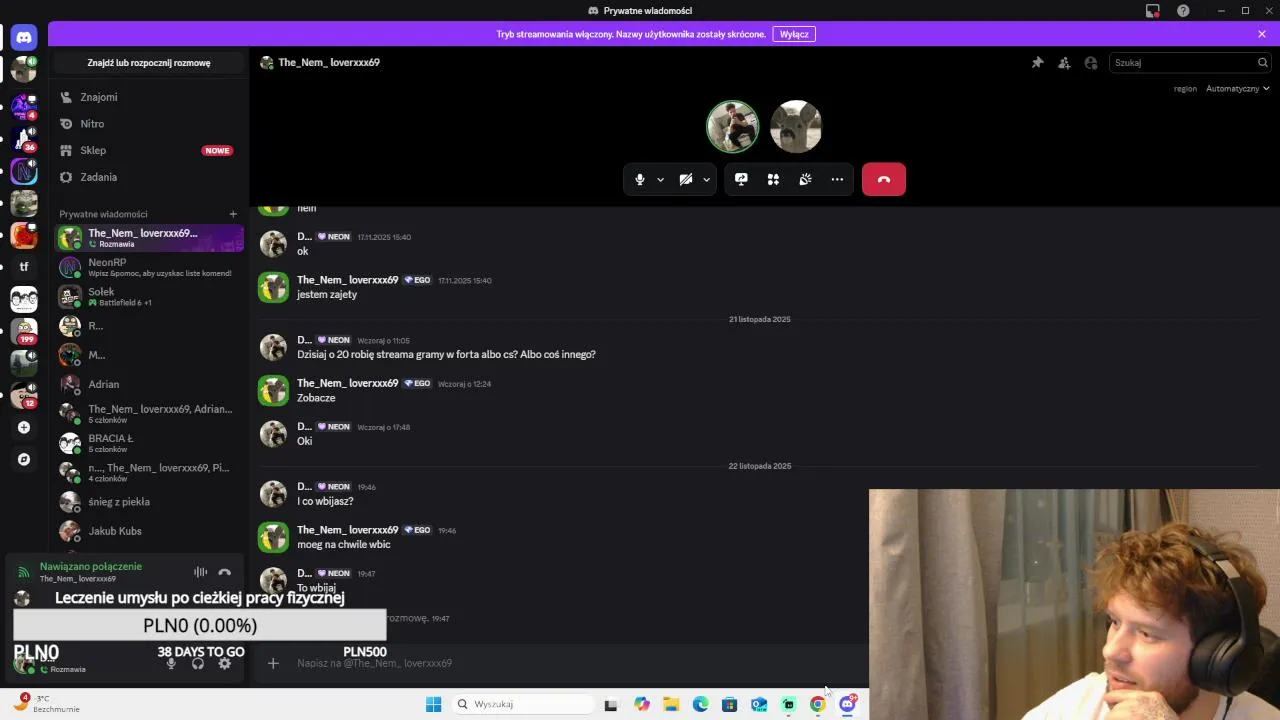Open the Jakub Kubs conversation
1280x720 pixels.
[149, 531]
